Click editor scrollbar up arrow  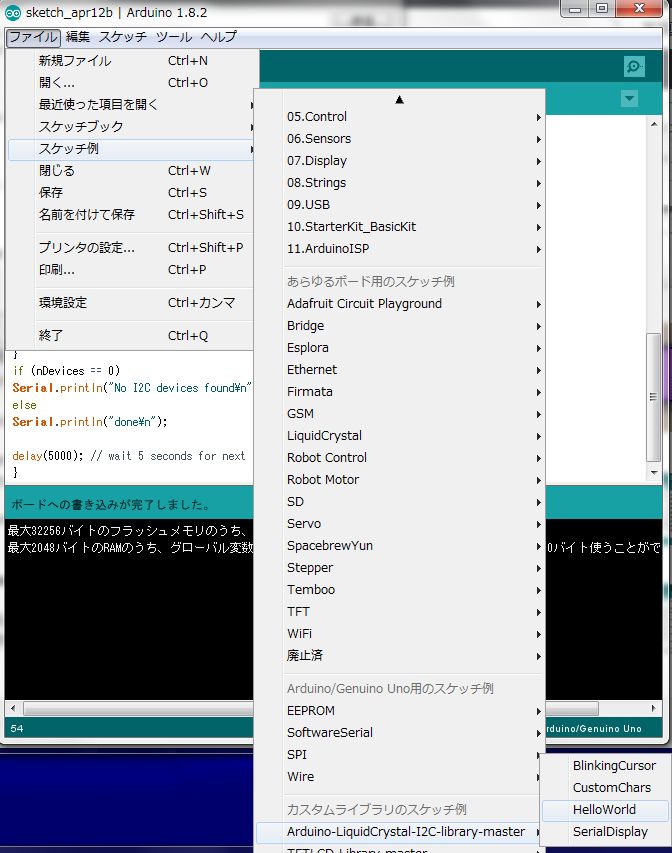pyautogui.click(x=654, y=125)
